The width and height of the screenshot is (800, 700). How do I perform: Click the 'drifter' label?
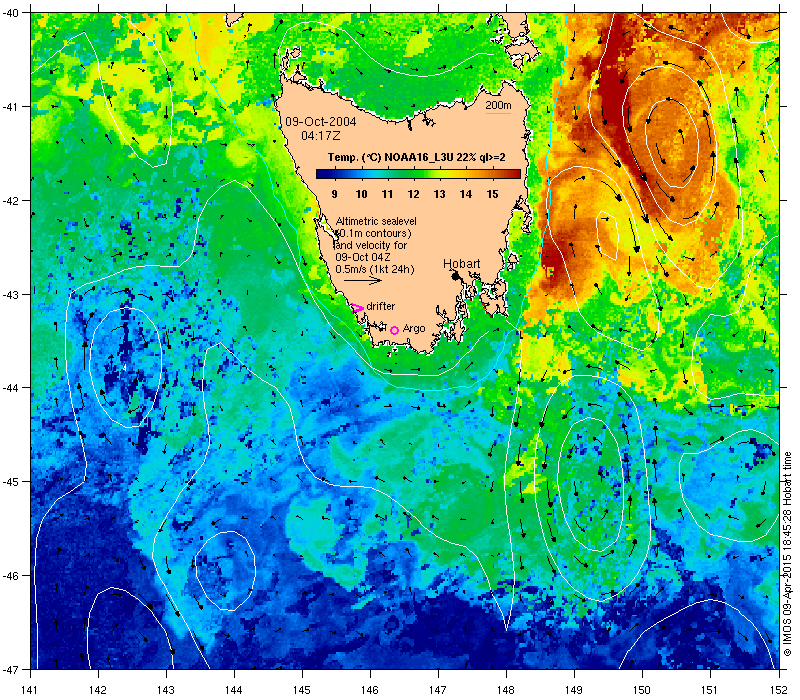click(381, 306)
